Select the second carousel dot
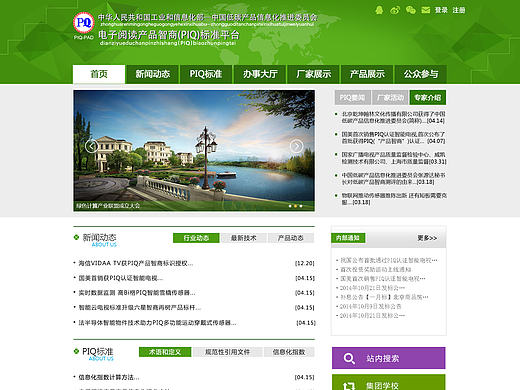The image size is (520, 390). click(295, 206)
